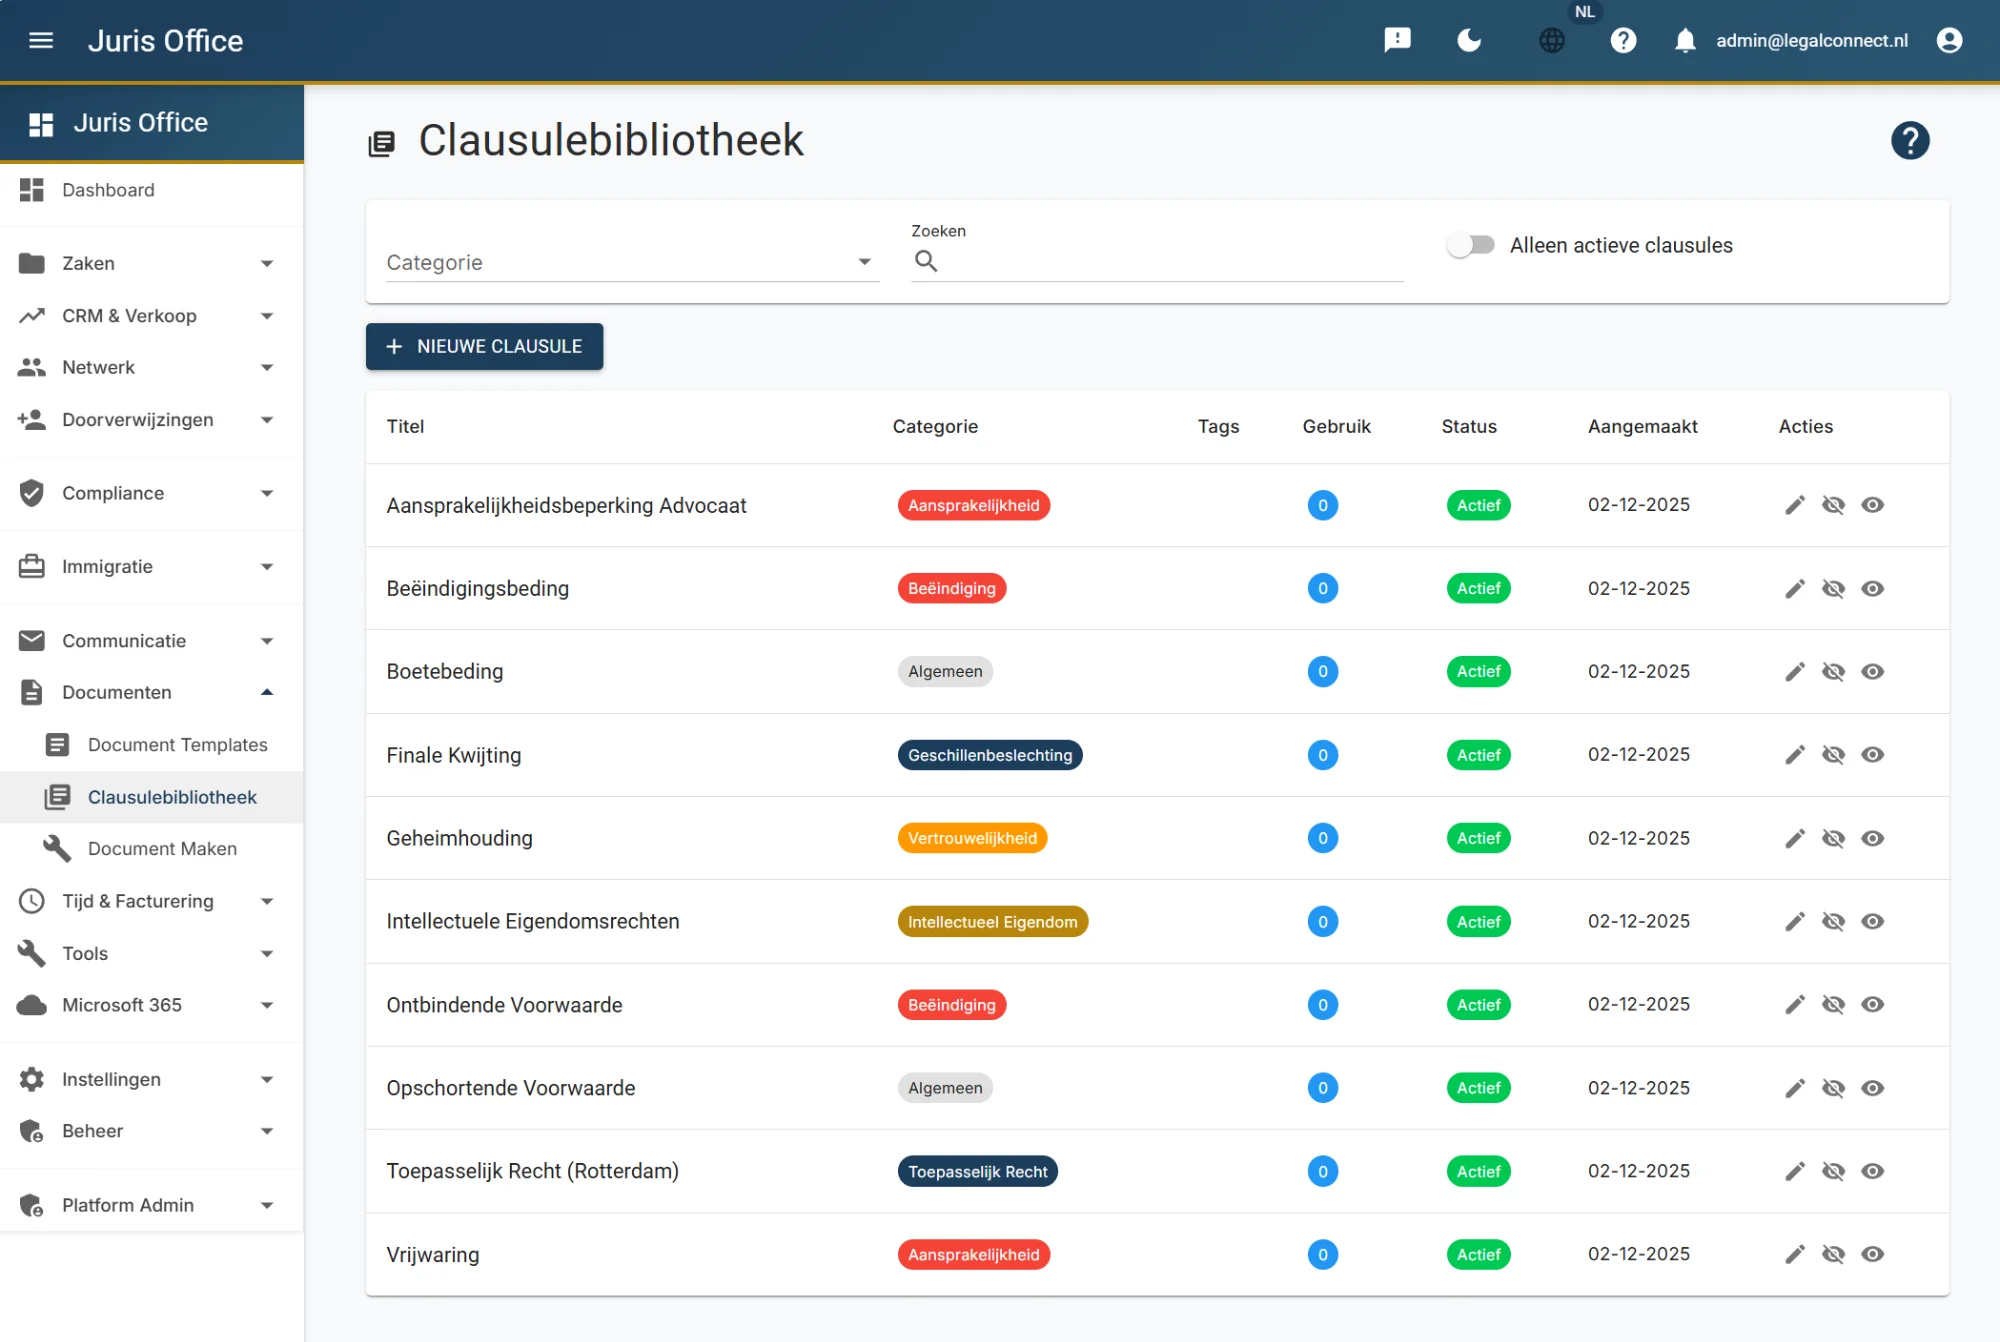View Vrijwaring clause with eye icon
Image resolution: width=2000 pixels, height=1342 pixels.
click(1872, 1254)
